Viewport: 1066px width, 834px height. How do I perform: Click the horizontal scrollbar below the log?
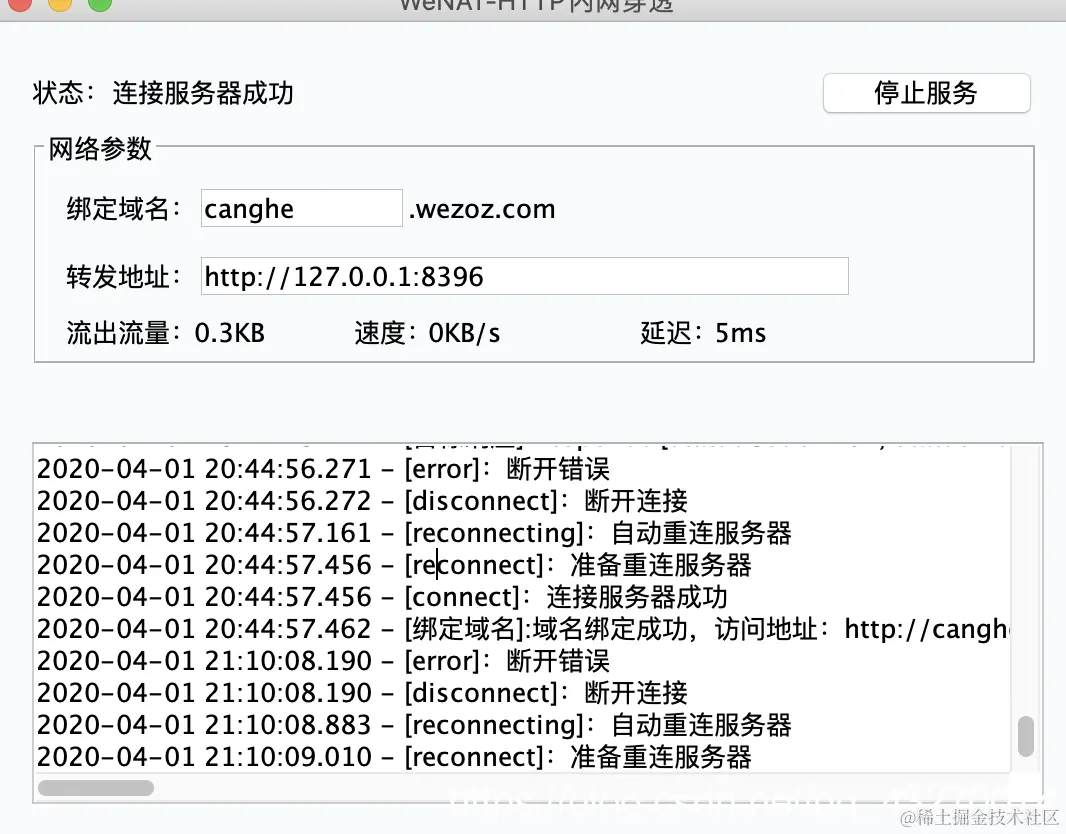coord(95,788)
